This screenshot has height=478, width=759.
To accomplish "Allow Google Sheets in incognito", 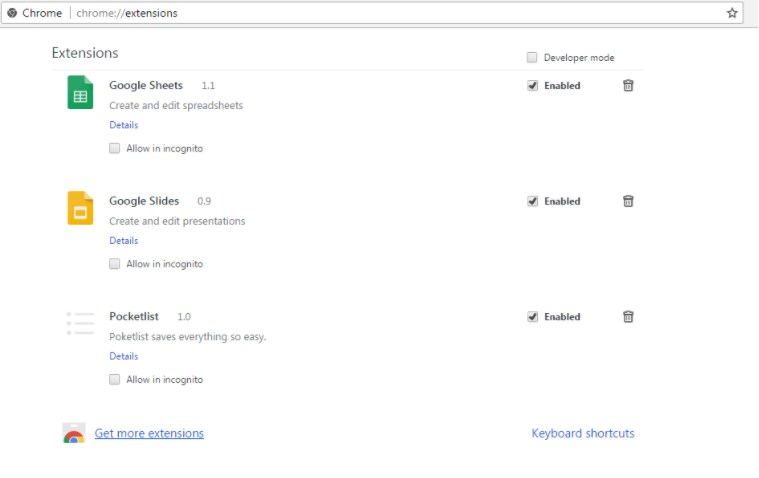I will 114,148.
